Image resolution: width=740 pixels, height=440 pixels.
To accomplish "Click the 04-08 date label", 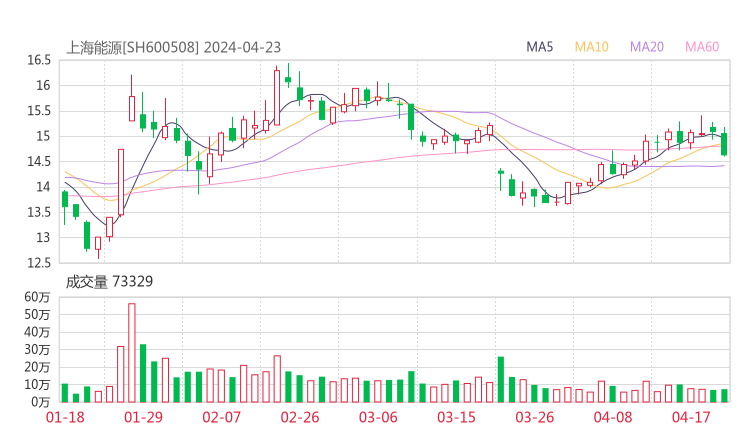I will [x=613, y=417].
